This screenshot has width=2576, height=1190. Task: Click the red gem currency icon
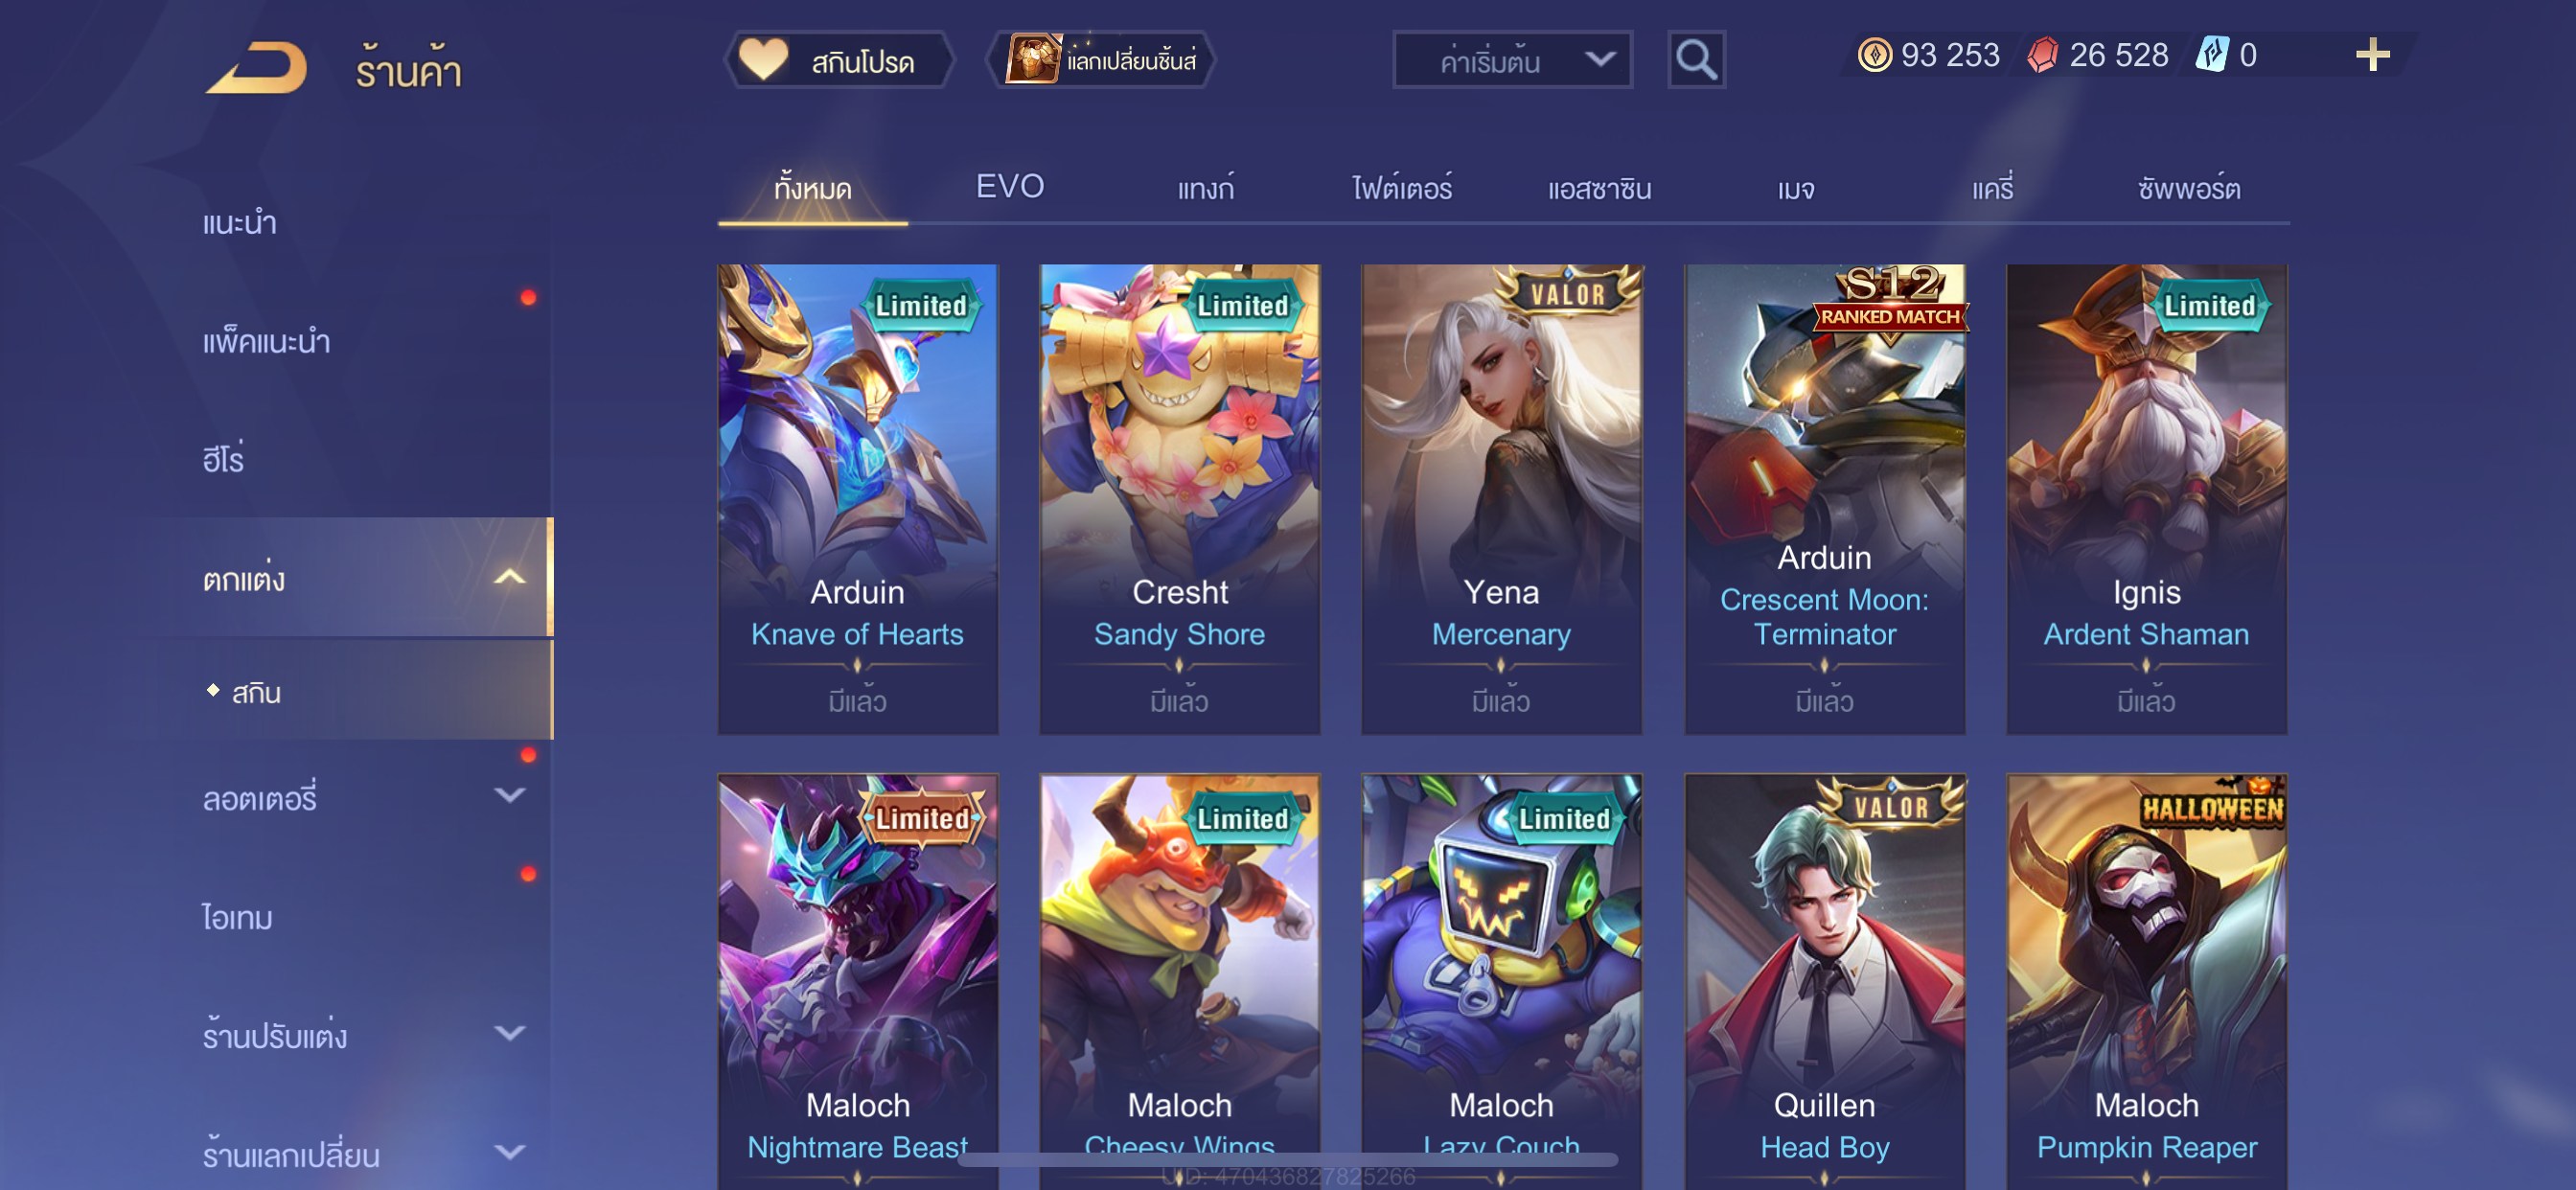point(2042,55)
